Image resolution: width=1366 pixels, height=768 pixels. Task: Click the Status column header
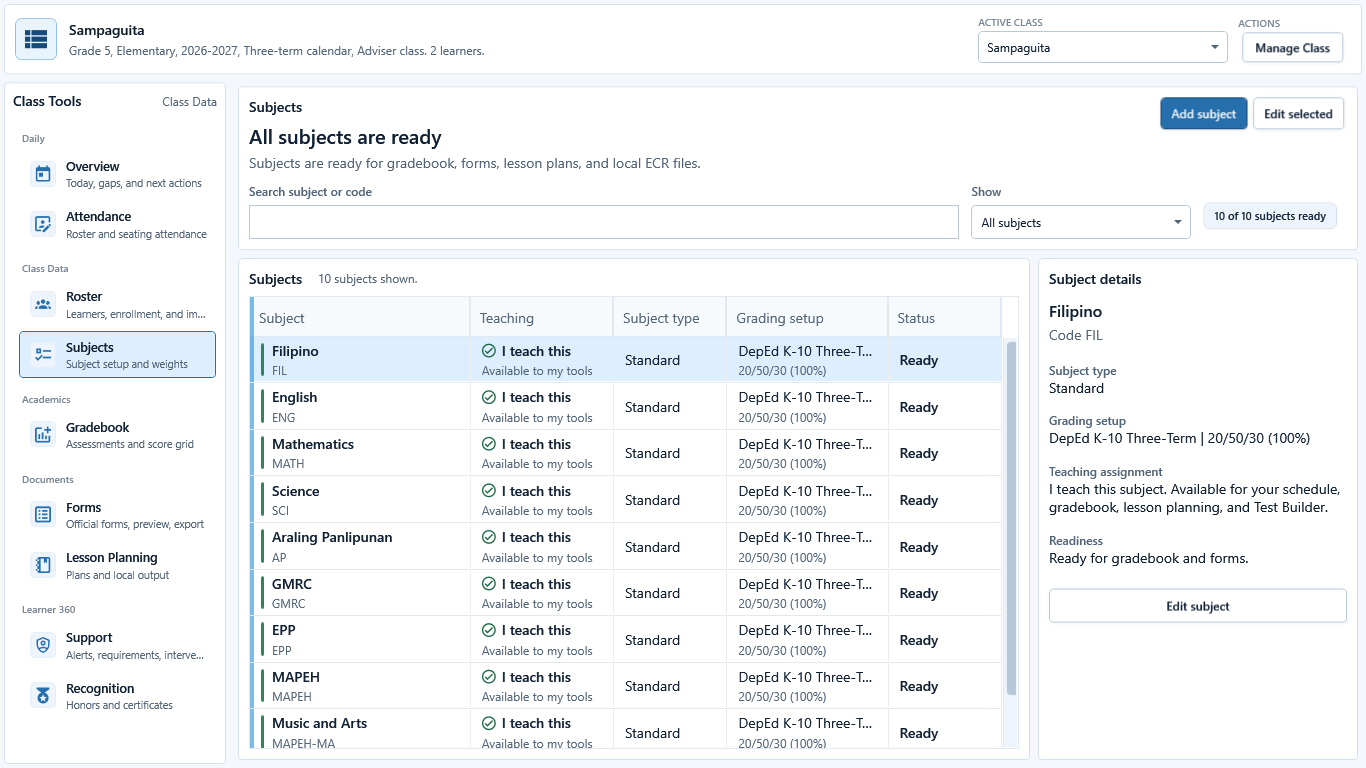944,318
